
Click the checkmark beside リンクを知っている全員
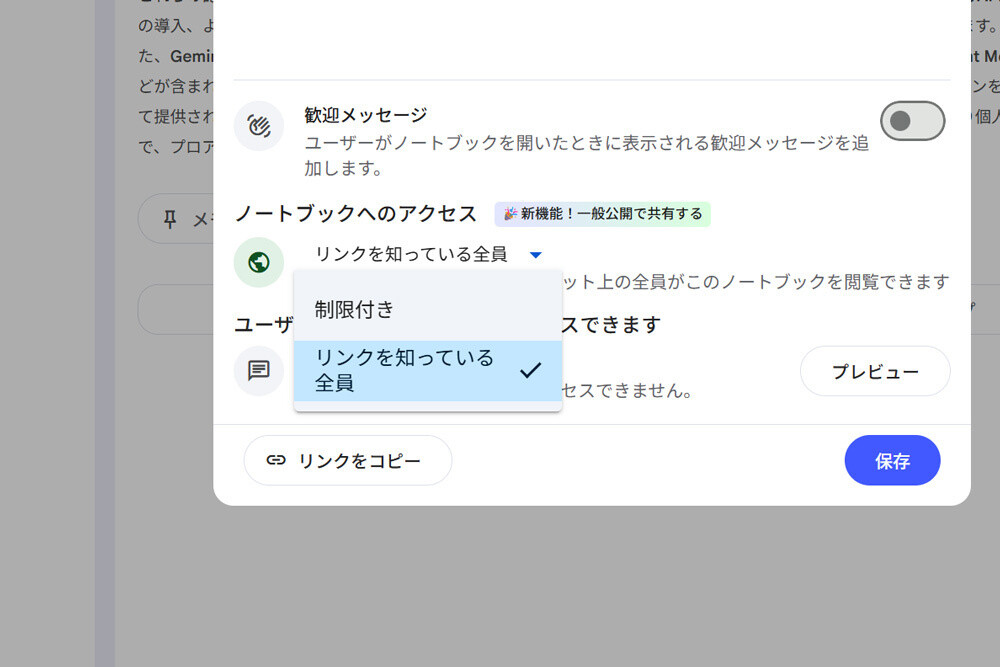(530, 370)
